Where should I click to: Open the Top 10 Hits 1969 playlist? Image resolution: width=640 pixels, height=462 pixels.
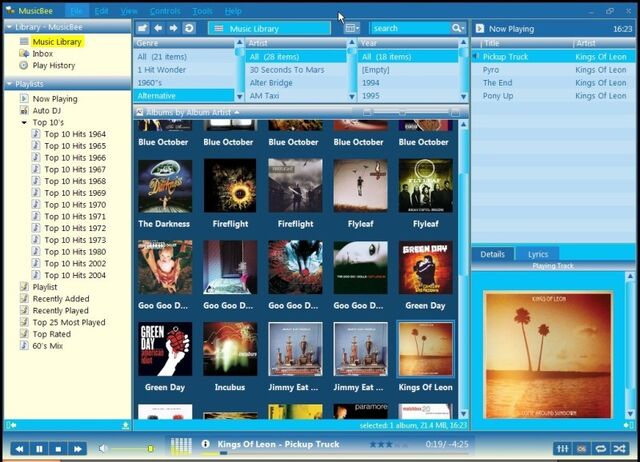point(75,193)
